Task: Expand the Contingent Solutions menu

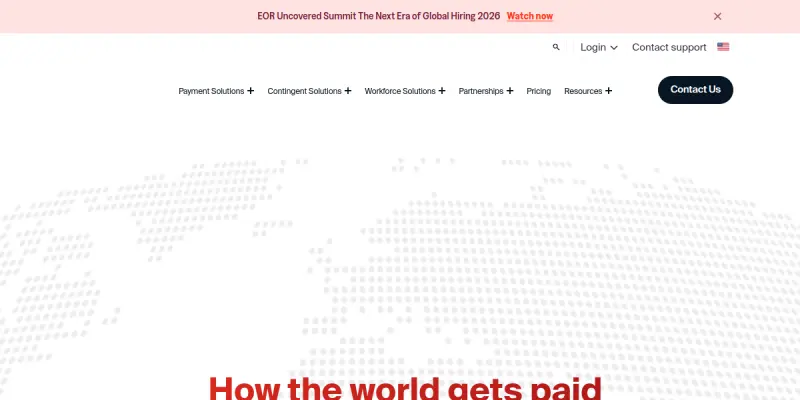Action: tap(309, 91)
